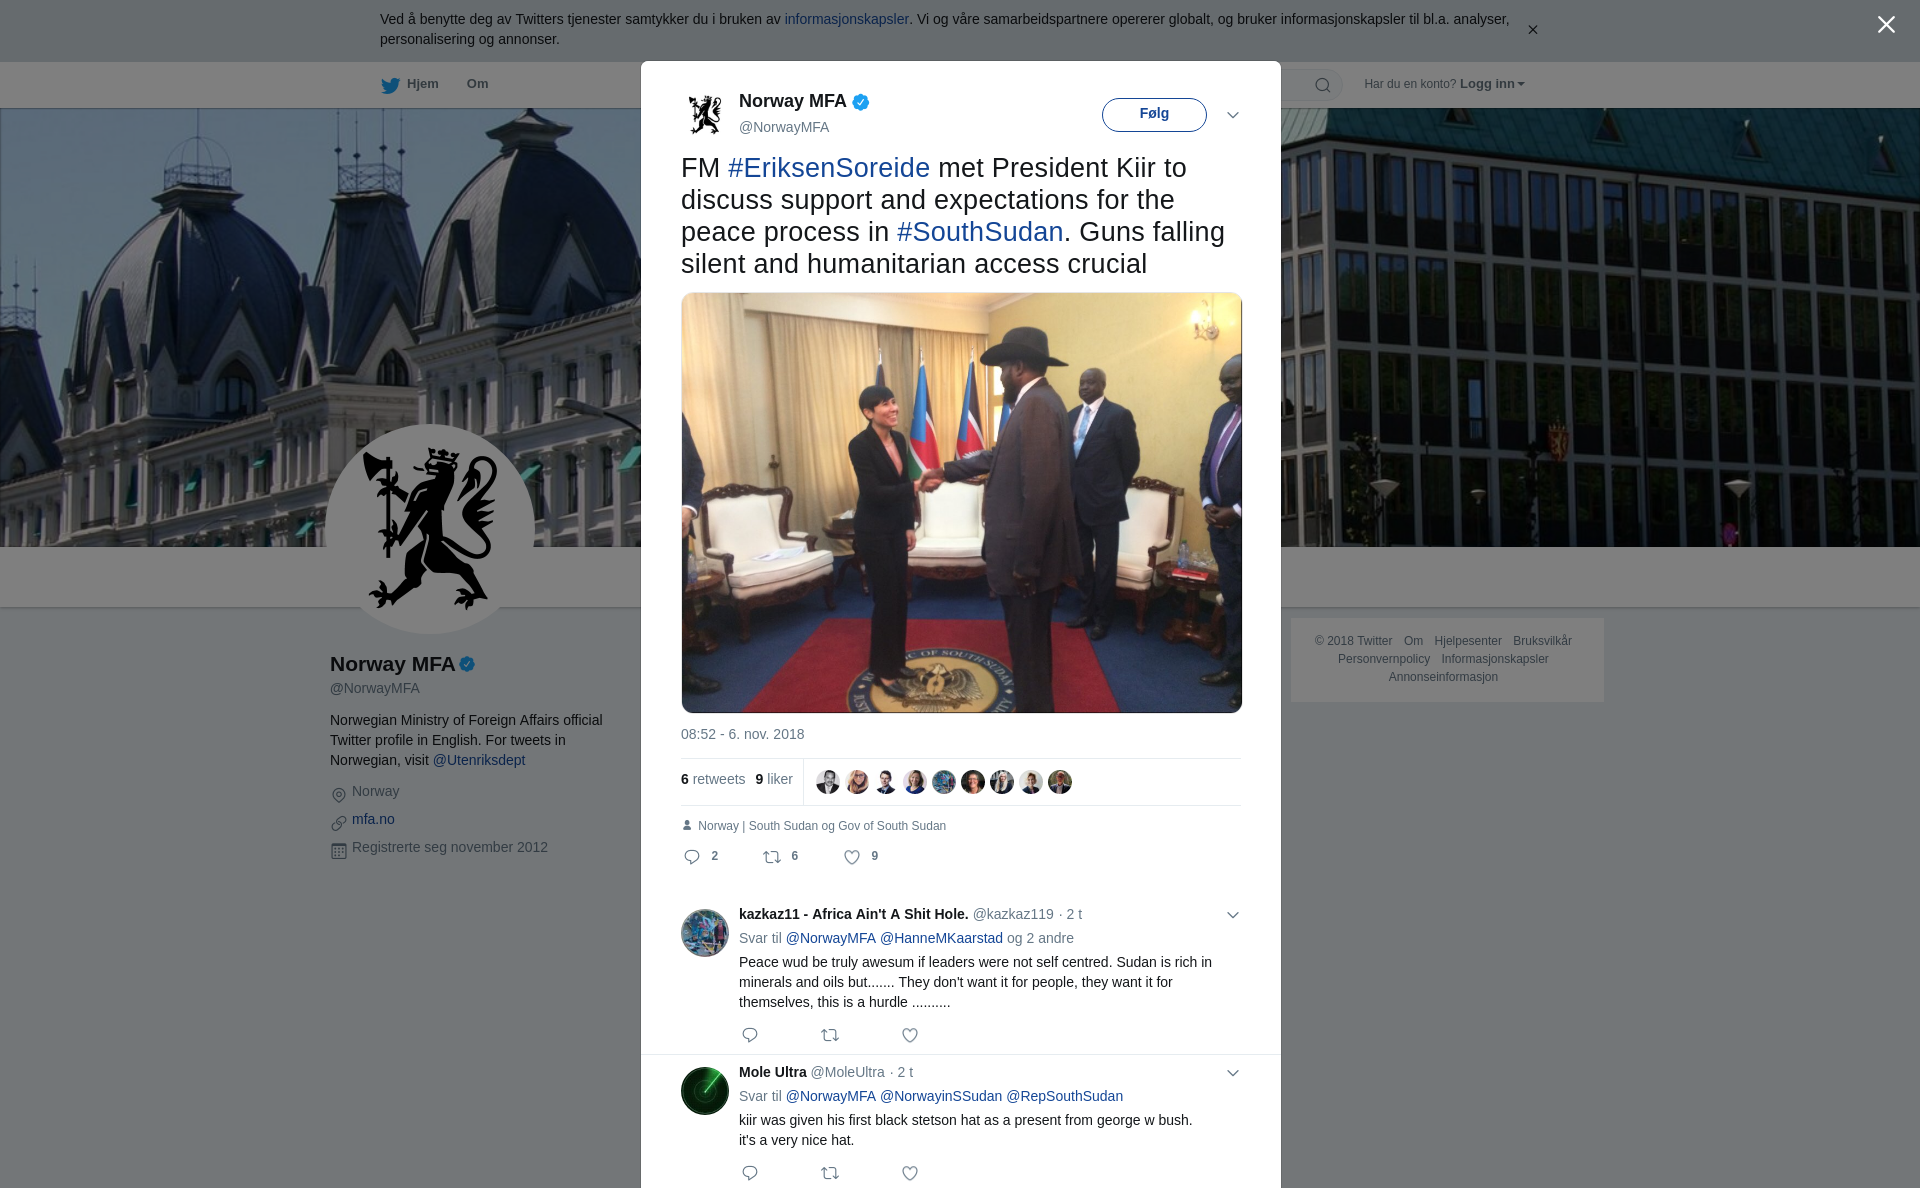Click the reply icon under the main tweet
Viewport: 1920px width, 1188px height.
pyautogui.click(x=691, y=857)
